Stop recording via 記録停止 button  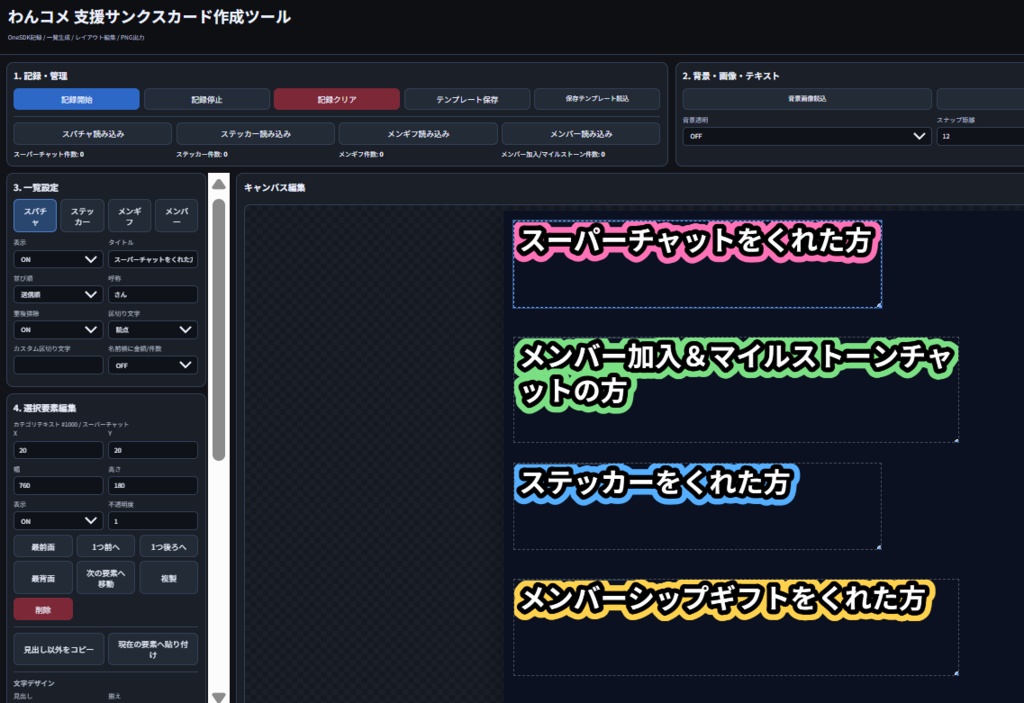[207, 99]
